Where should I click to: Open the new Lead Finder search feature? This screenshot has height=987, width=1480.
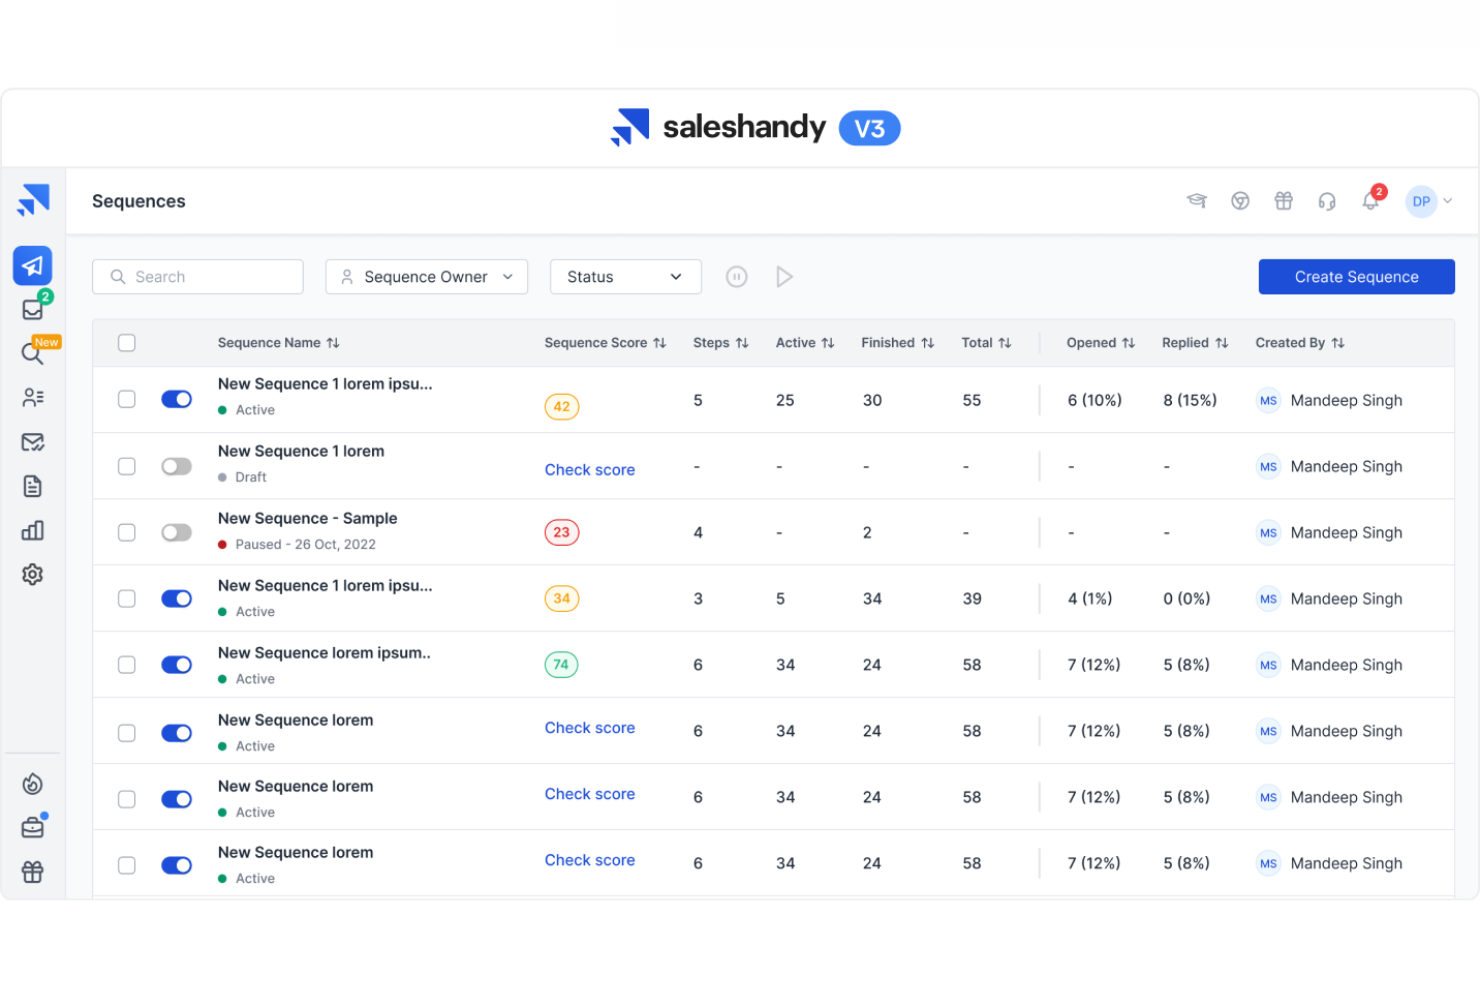click(x=33, y=352)
